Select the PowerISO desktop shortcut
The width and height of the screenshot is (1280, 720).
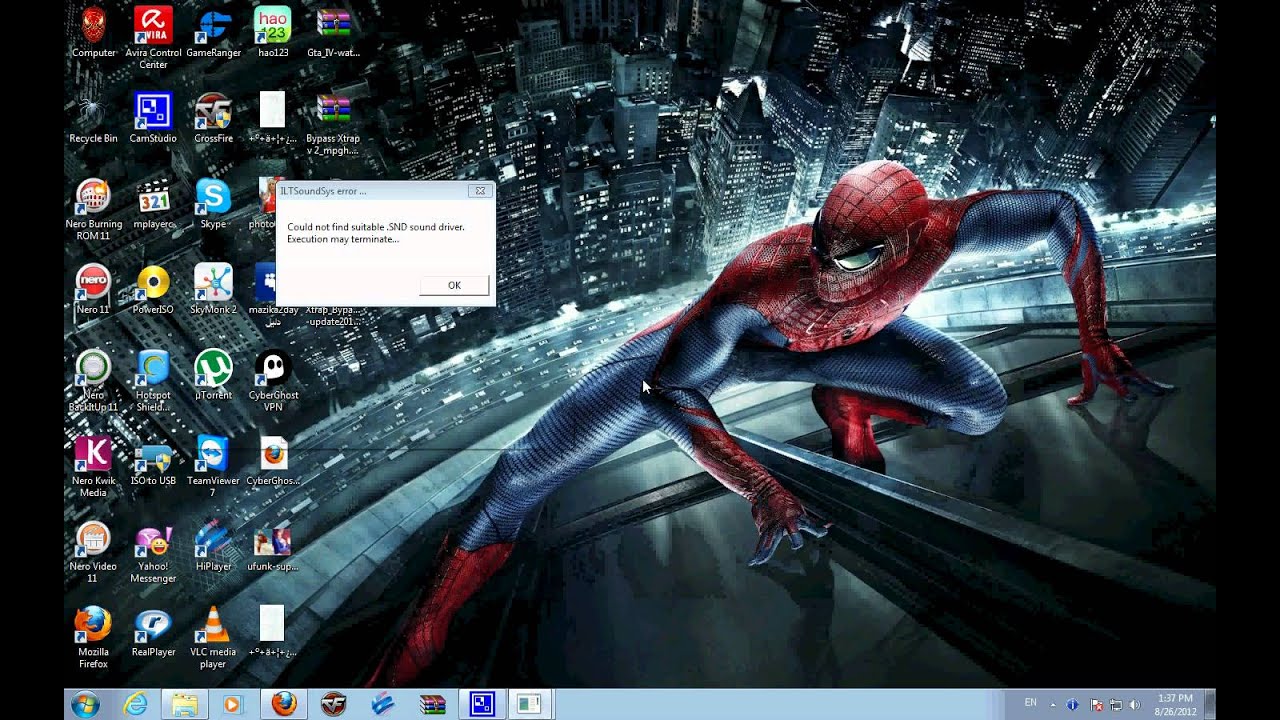pos(153,290)
